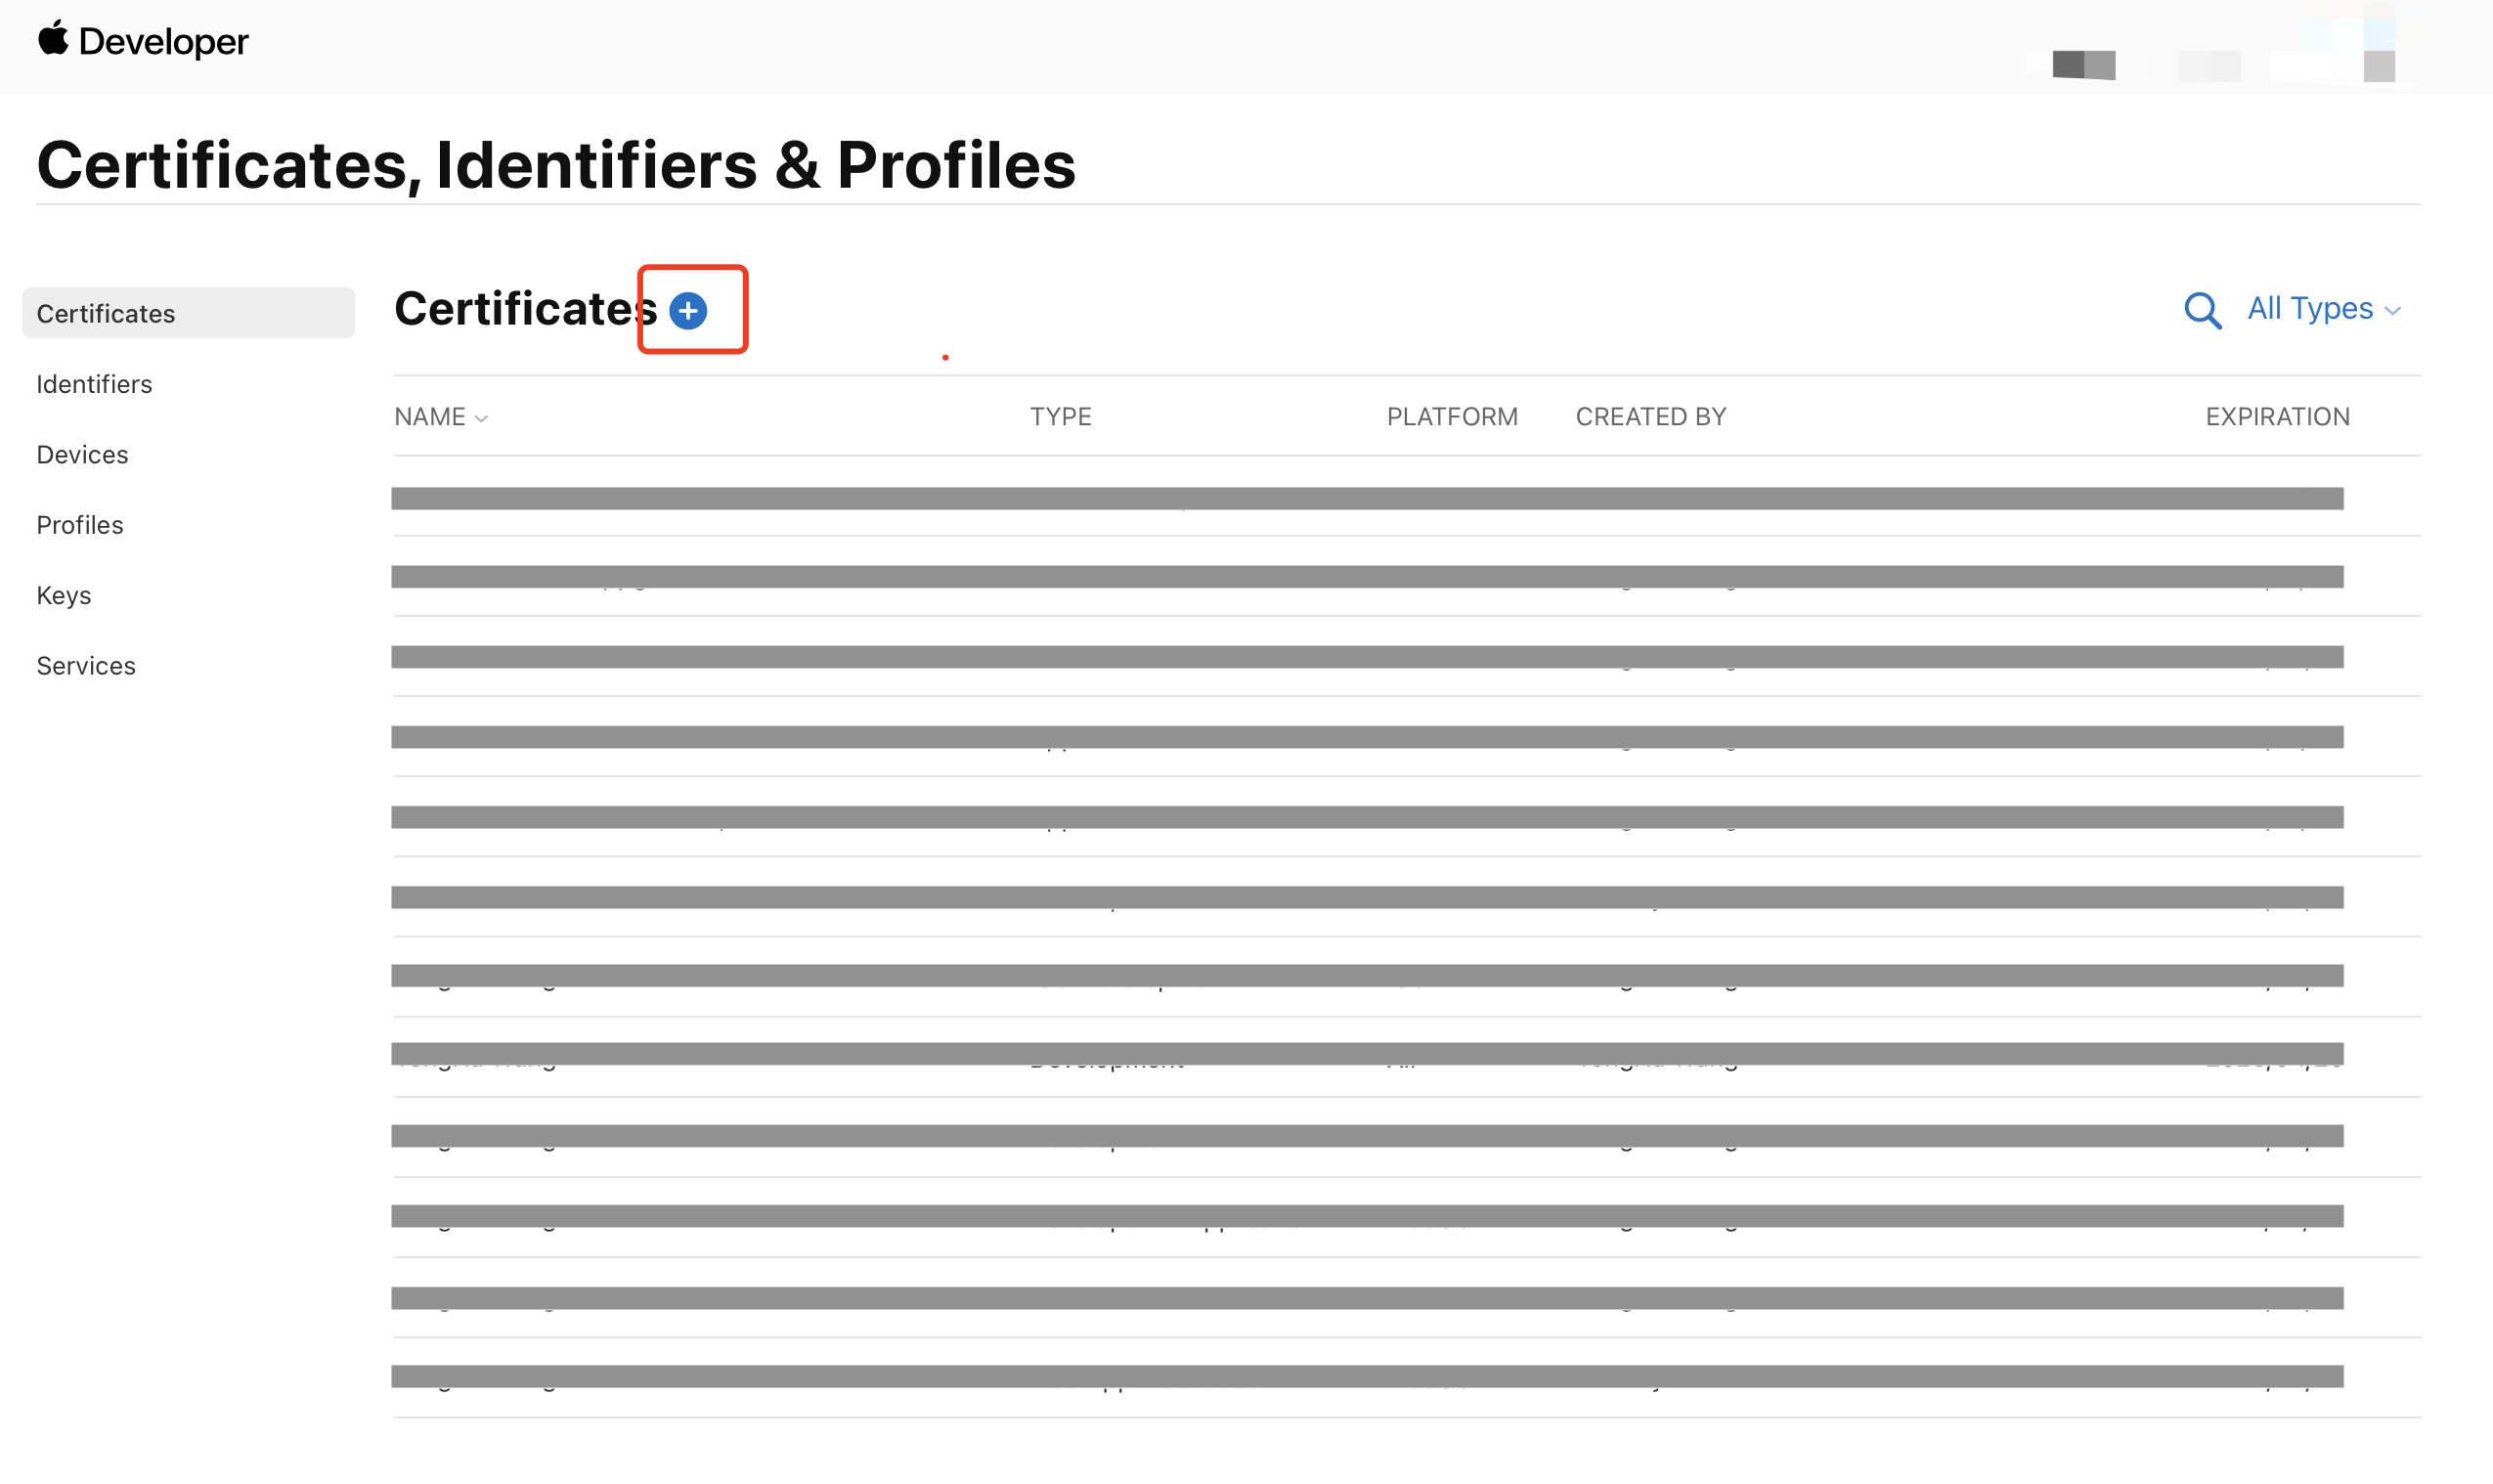
Task: Select Certificates in the sidebar
Action: tap(188, 313)
